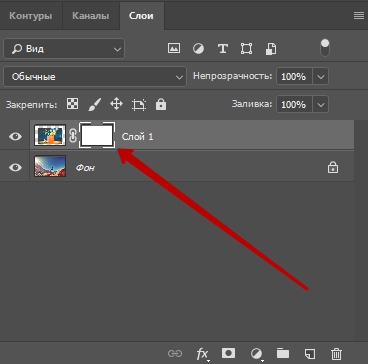Click the Фон layer name
The width and height of the screenshot is (368, 364).
pyautogui.click(x=85, y=167)
